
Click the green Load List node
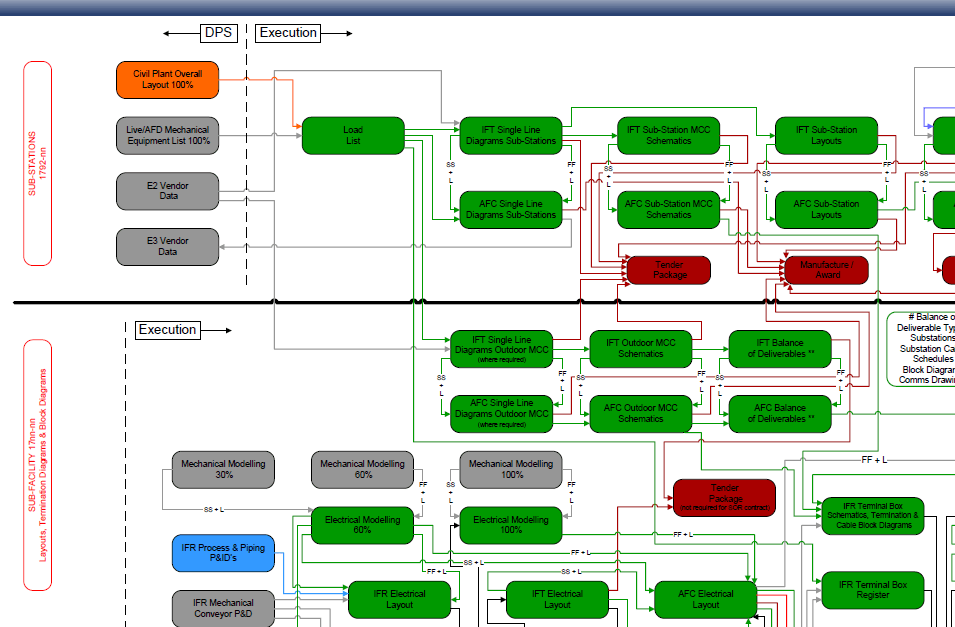(x=352, y=136)
